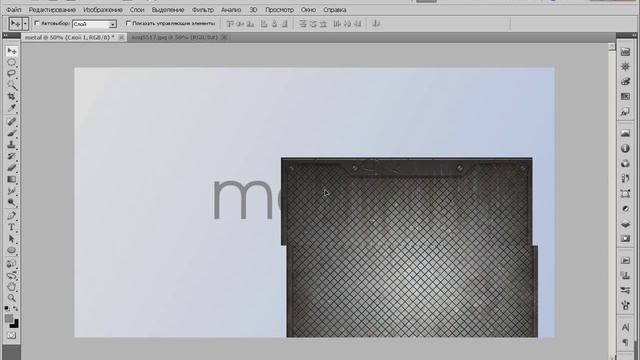Align top edges of layers

(x=230, y=24)
